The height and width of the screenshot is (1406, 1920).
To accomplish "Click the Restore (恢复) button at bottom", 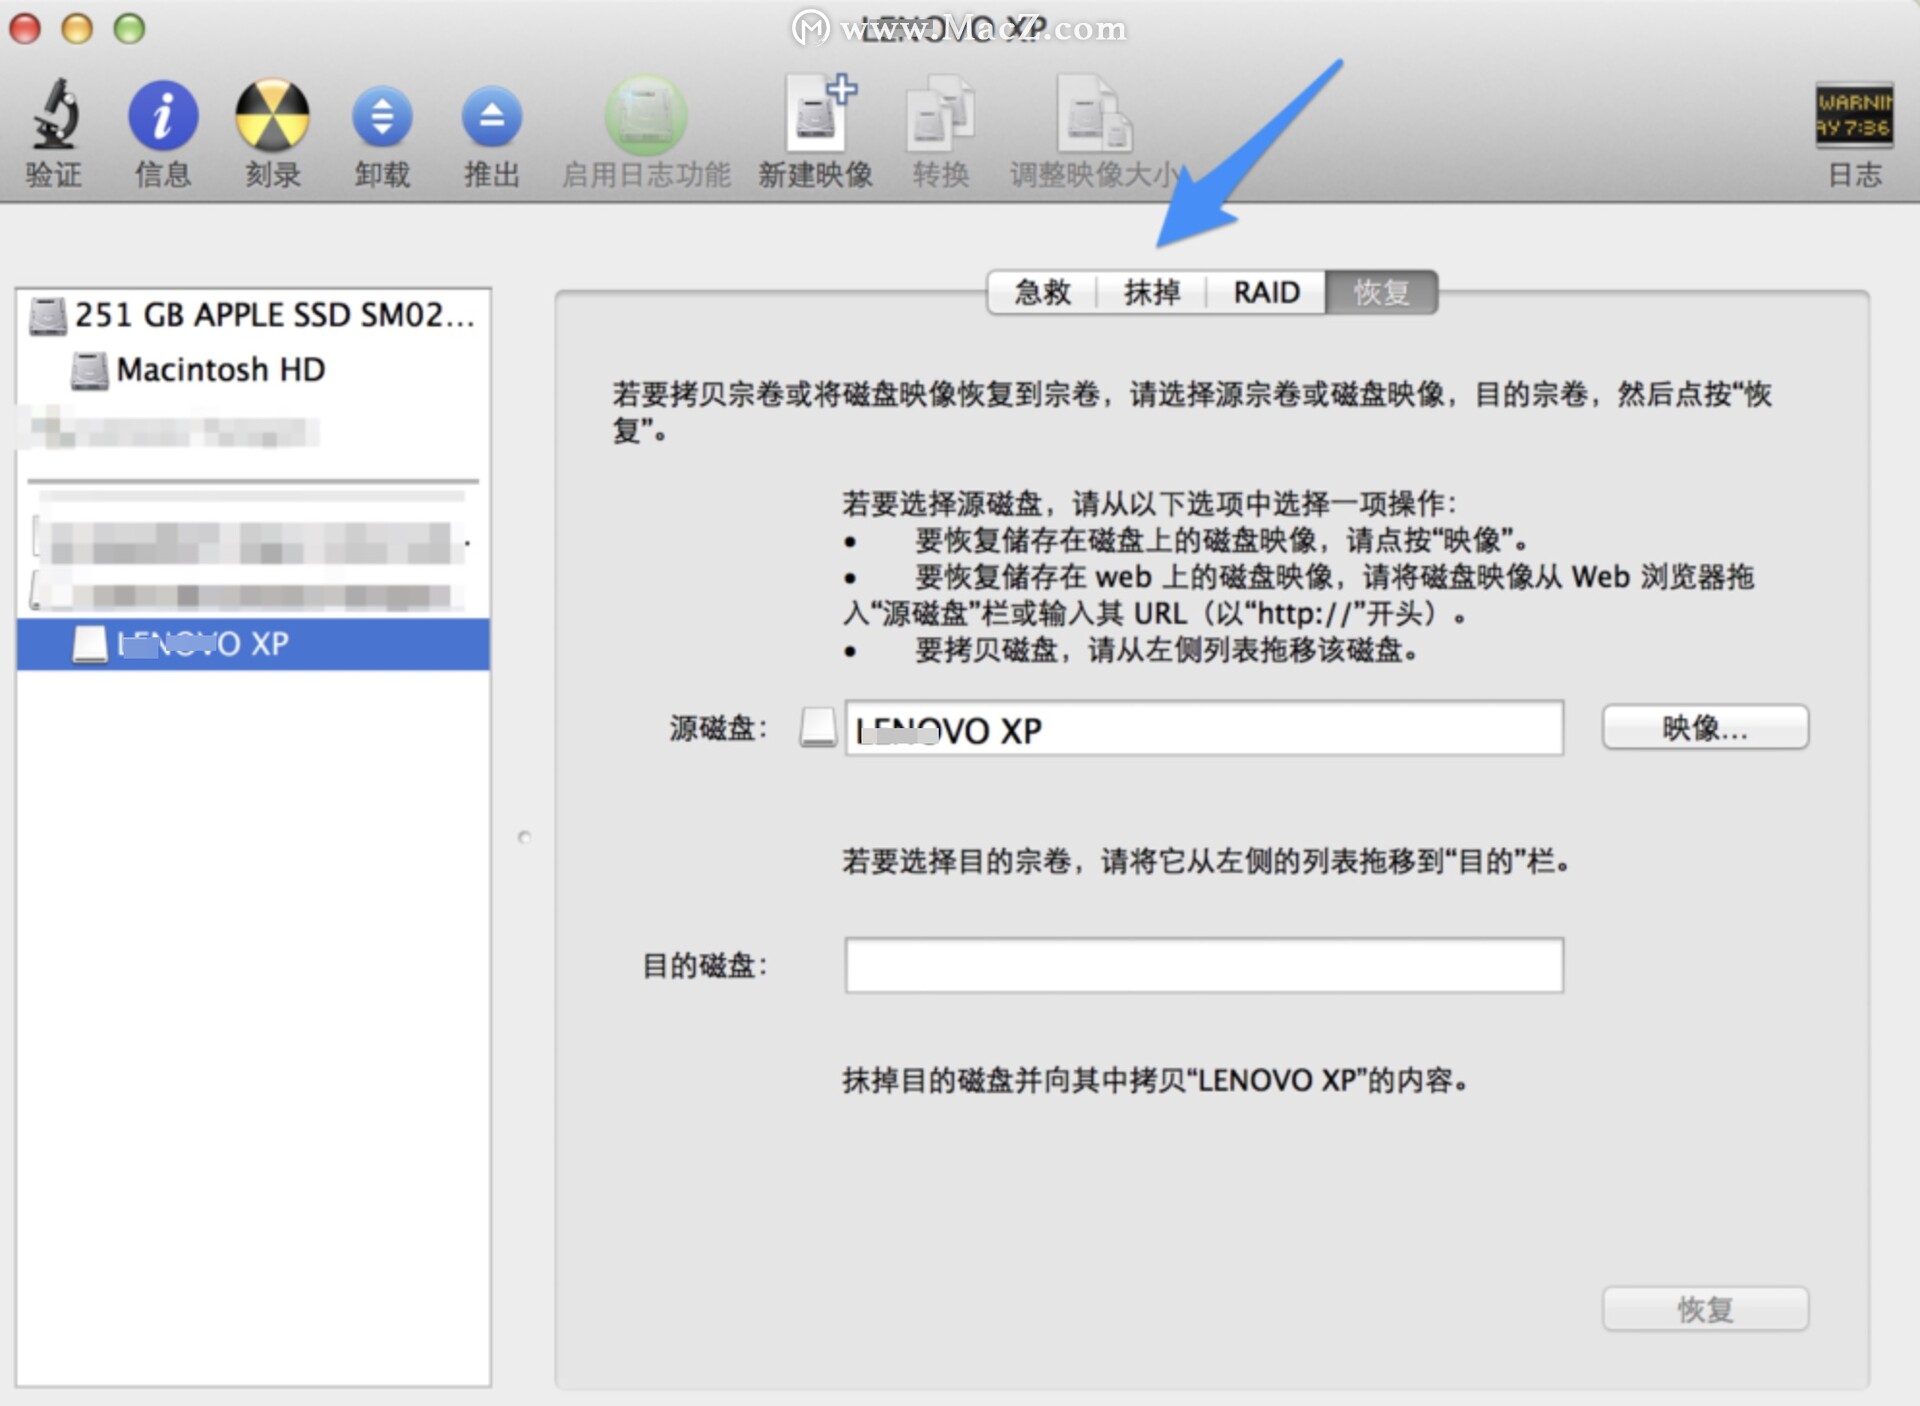I will pyautogui.click(x=1705, y=1309).
